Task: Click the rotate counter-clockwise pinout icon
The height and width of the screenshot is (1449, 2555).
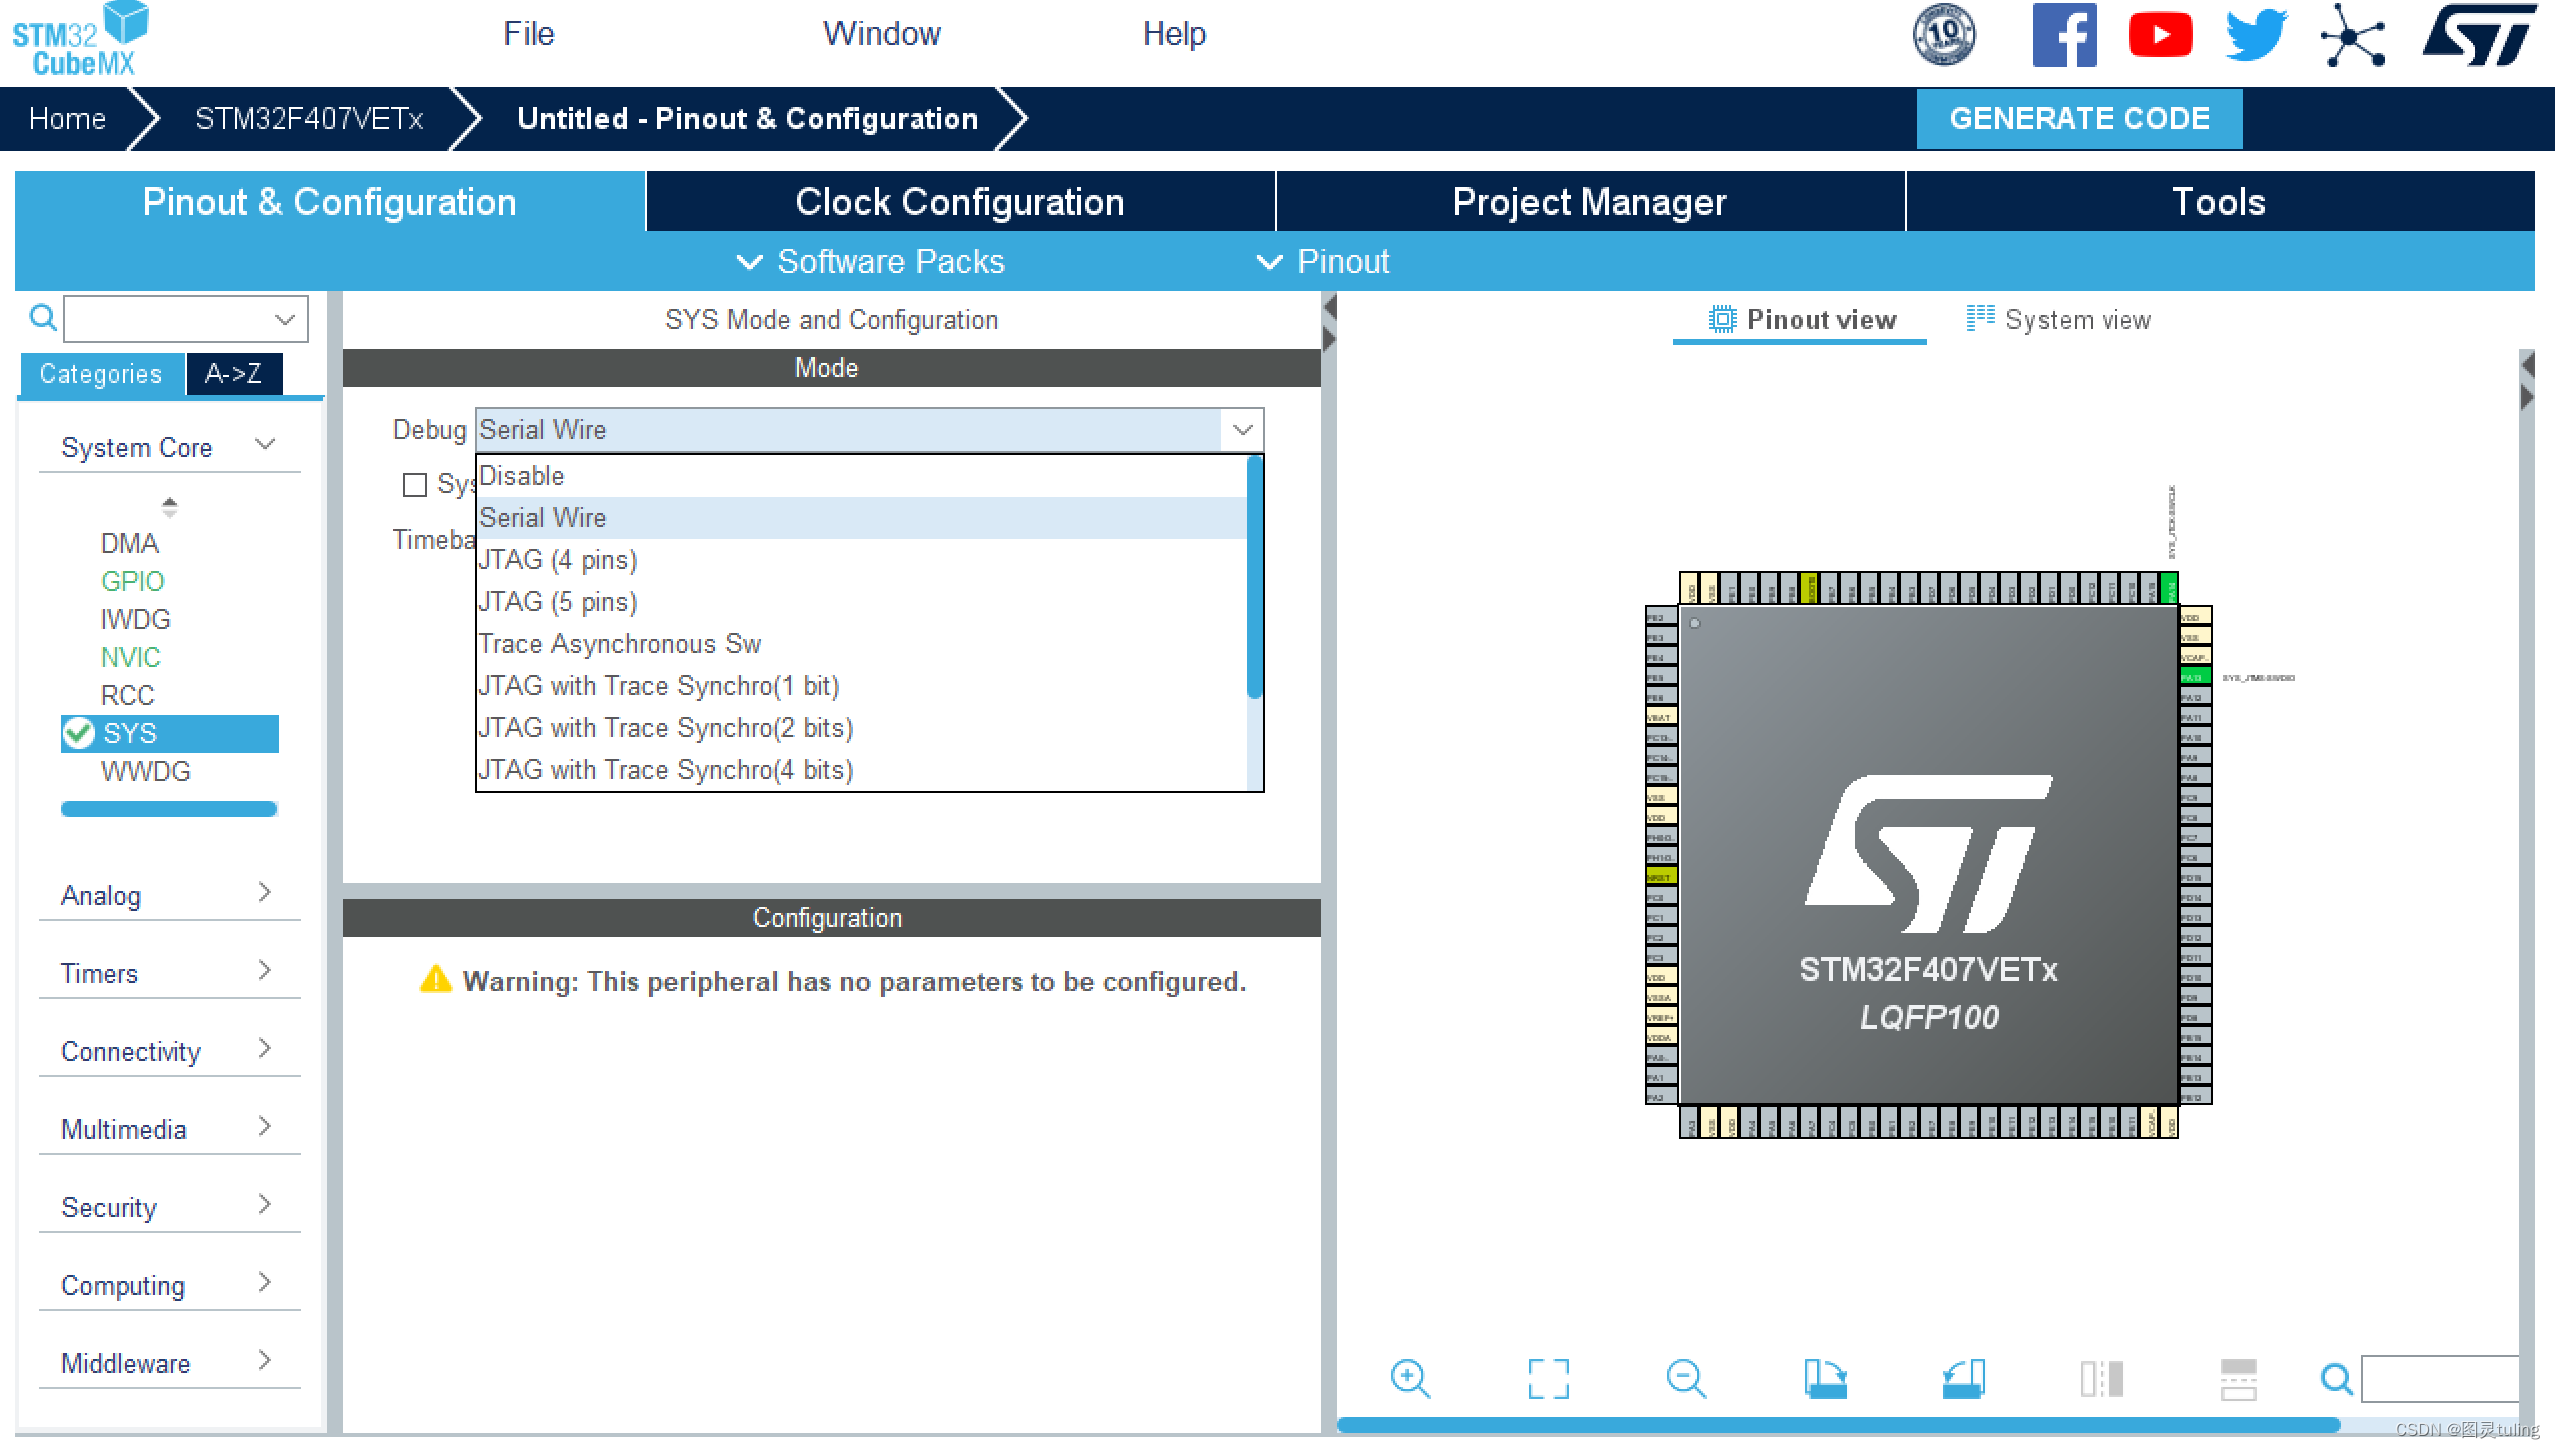Action: pyautogui.click(x=1963, y=1378)
